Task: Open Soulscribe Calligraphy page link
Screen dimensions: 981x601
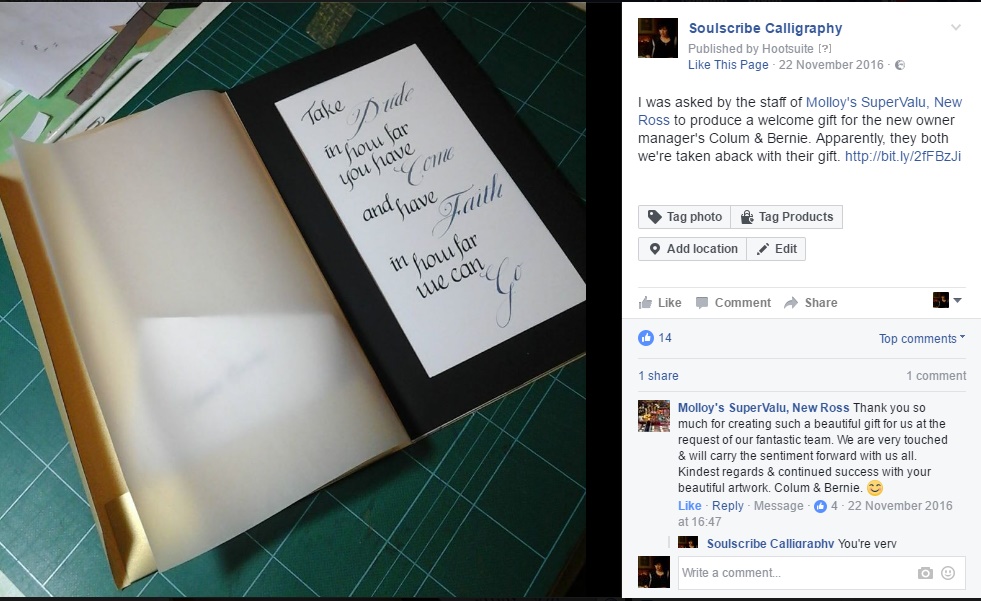Action: tap(765, 28)
